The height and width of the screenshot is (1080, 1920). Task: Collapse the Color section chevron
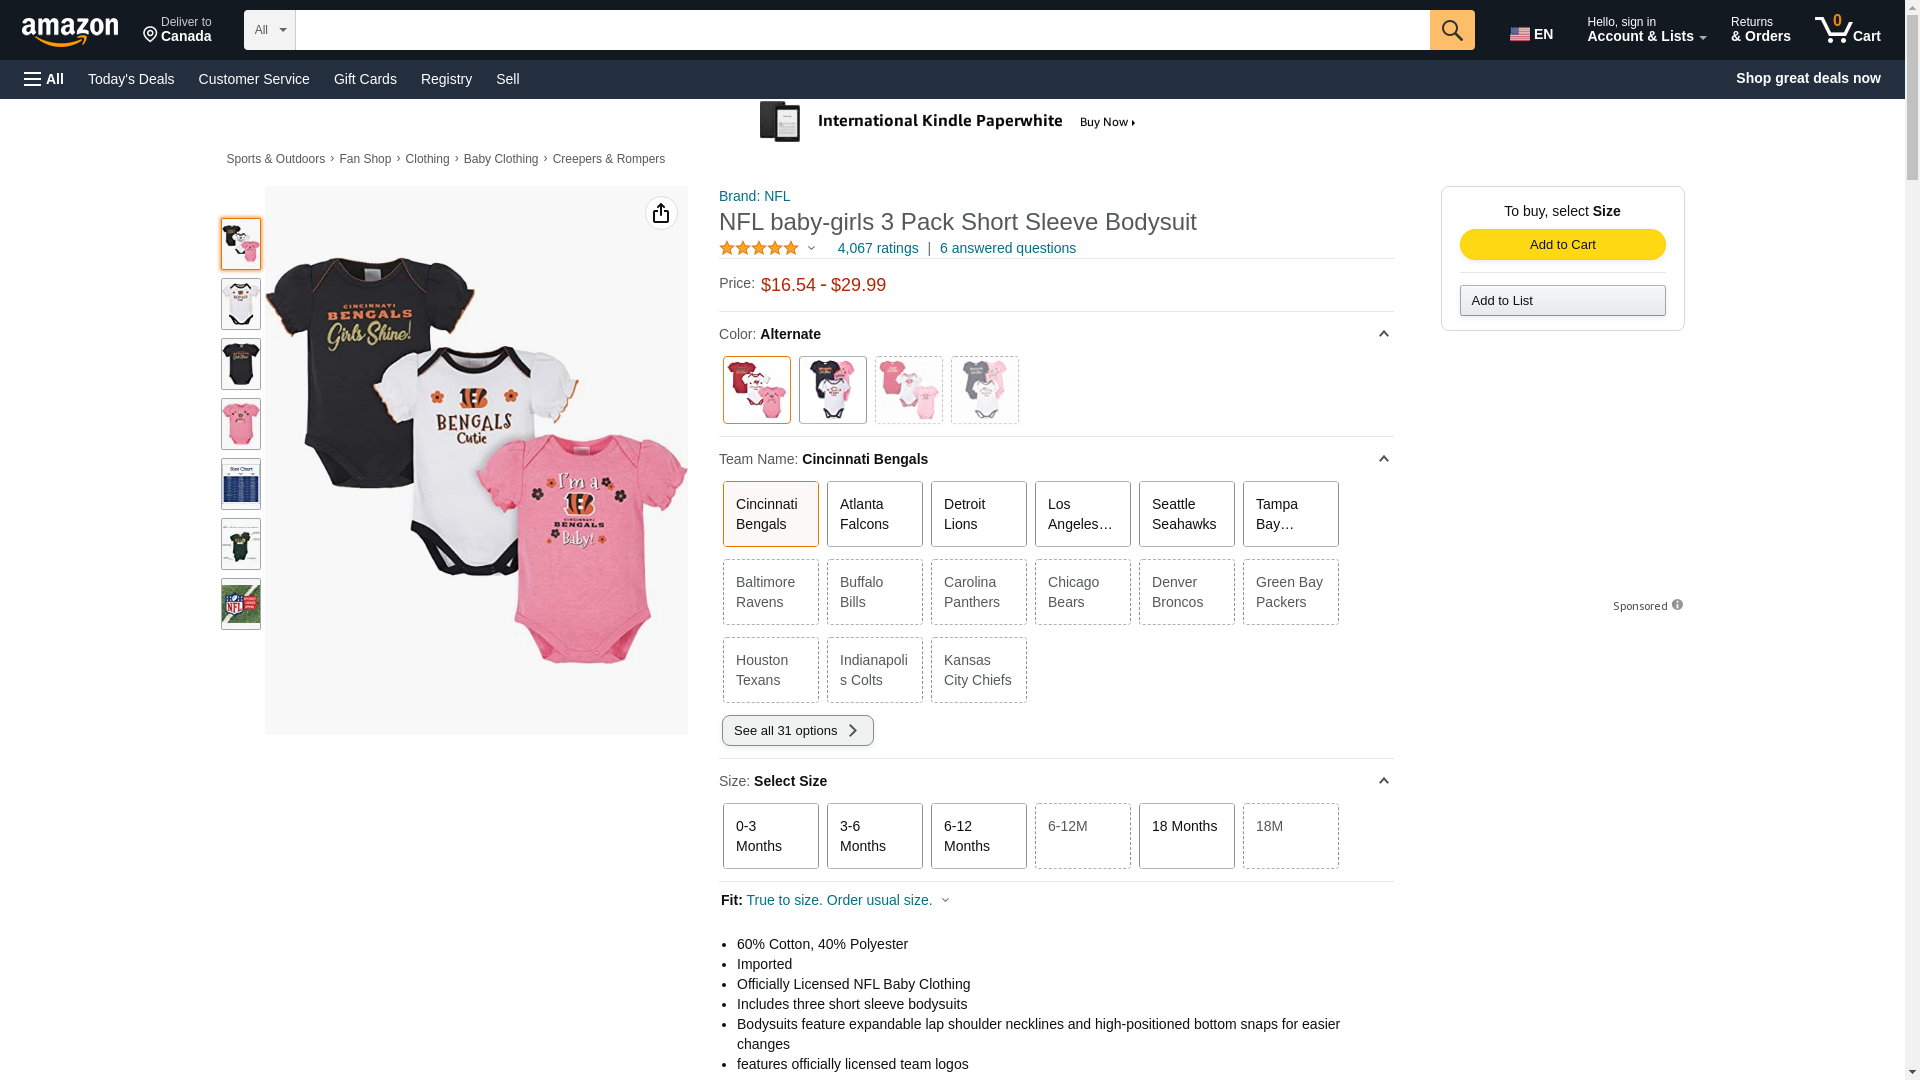pyautogui.click(x=1383, y=334)
